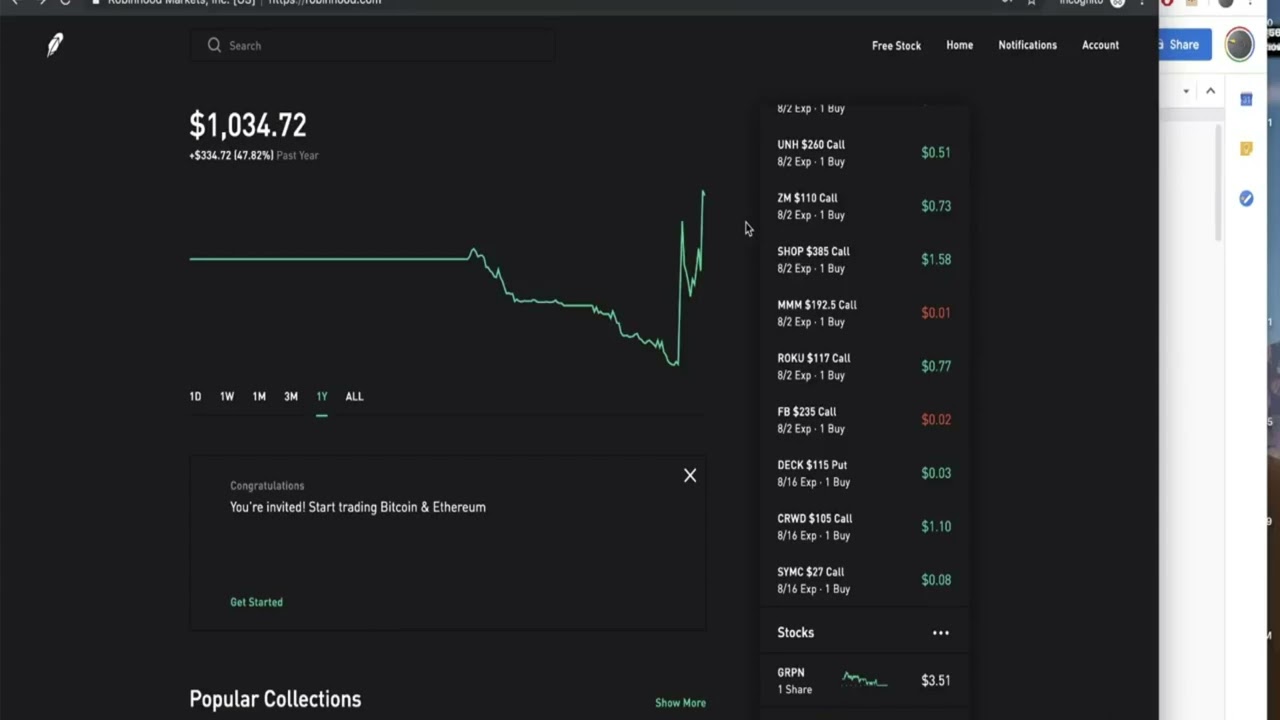Click the $3.51 GRPN price
The width and height of the screenshot is (1280, 720).
936,680
